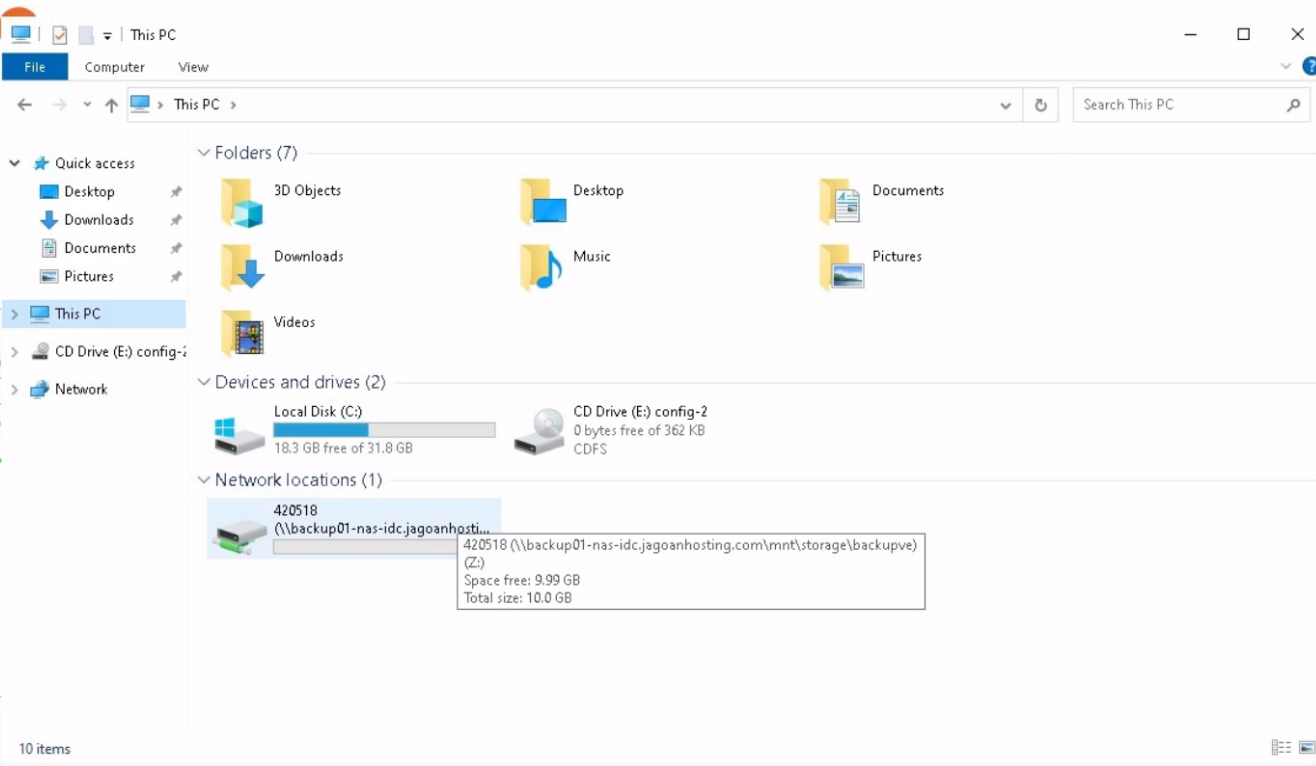This screenshot has height=766, width=1316.
Task: Collapse the Folders (7) group
Action: tap(204, 153)
